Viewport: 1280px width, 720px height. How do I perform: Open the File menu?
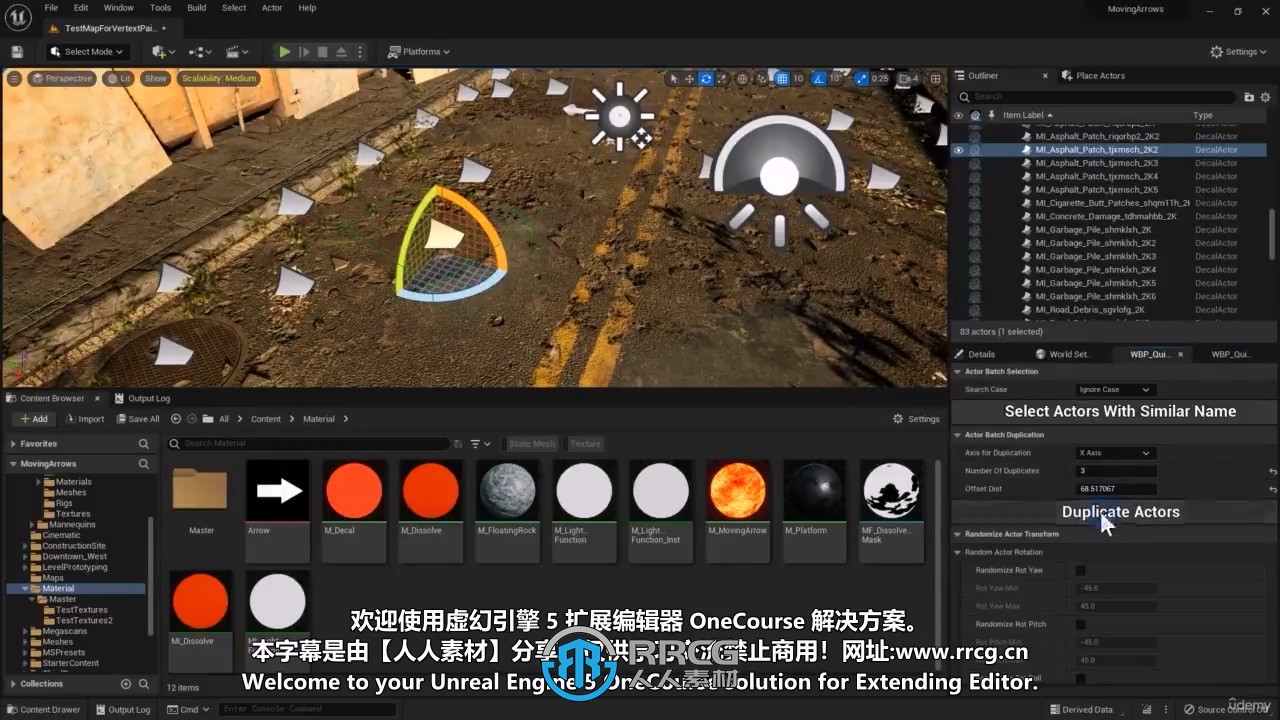(x=51, y=7)
